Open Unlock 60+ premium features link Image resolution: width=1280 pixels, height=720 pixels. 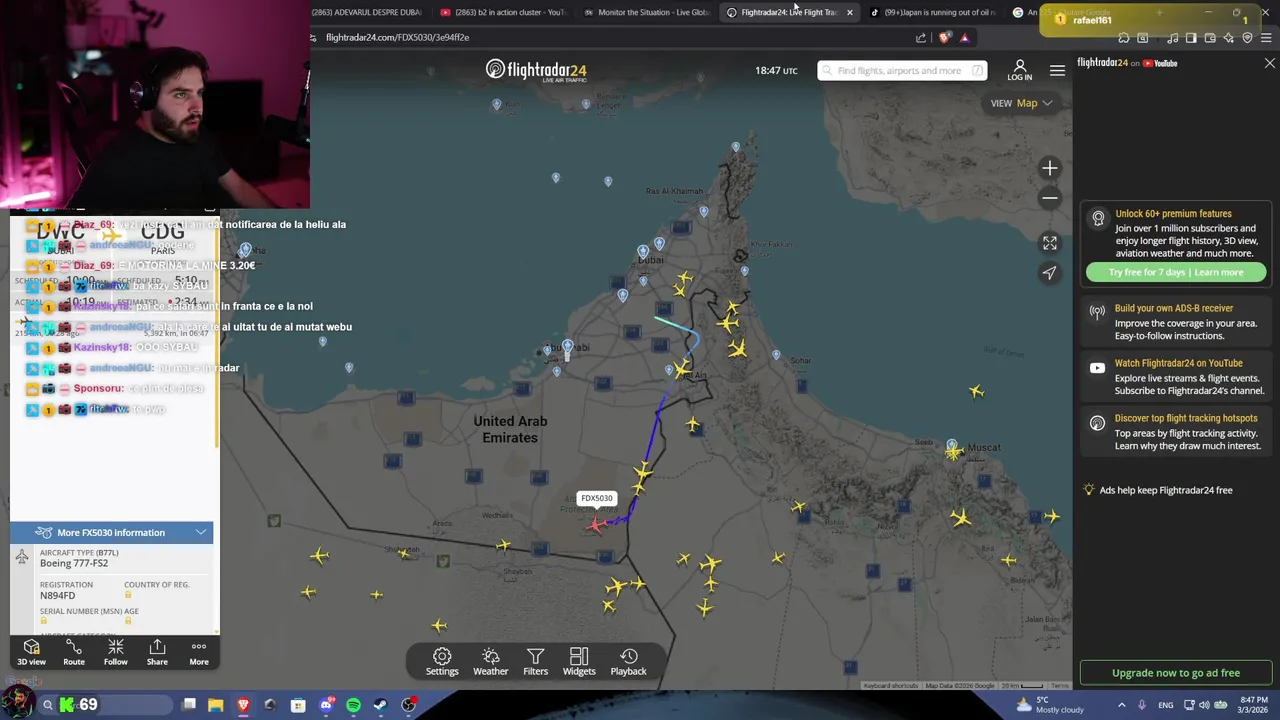coord(1173,213)
